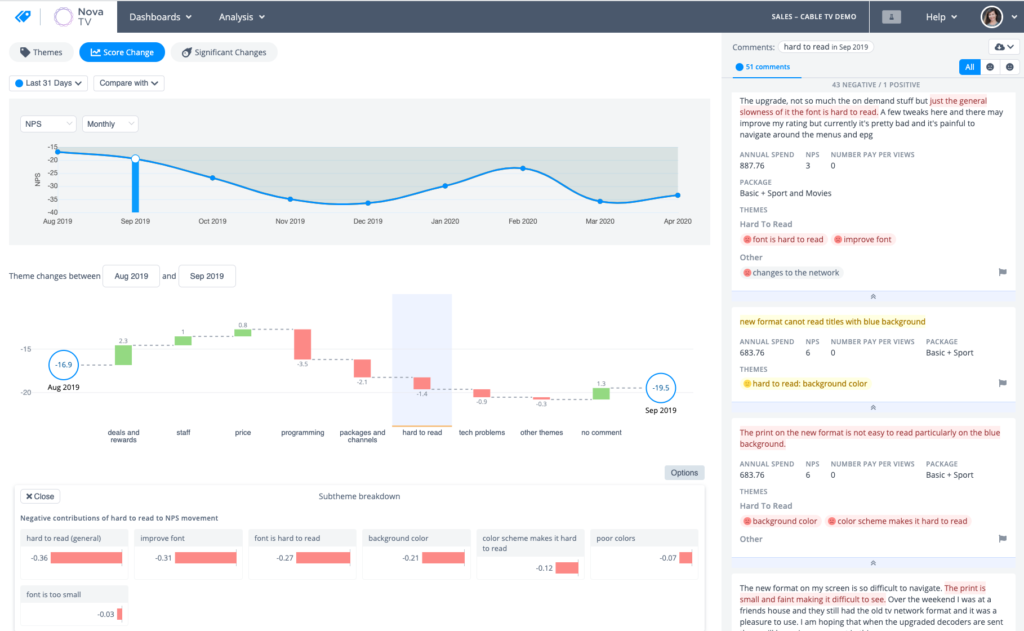Open the Analysis menu
Image resolution: width=1024 pixels, height=631 pixels.
(242, 17)
